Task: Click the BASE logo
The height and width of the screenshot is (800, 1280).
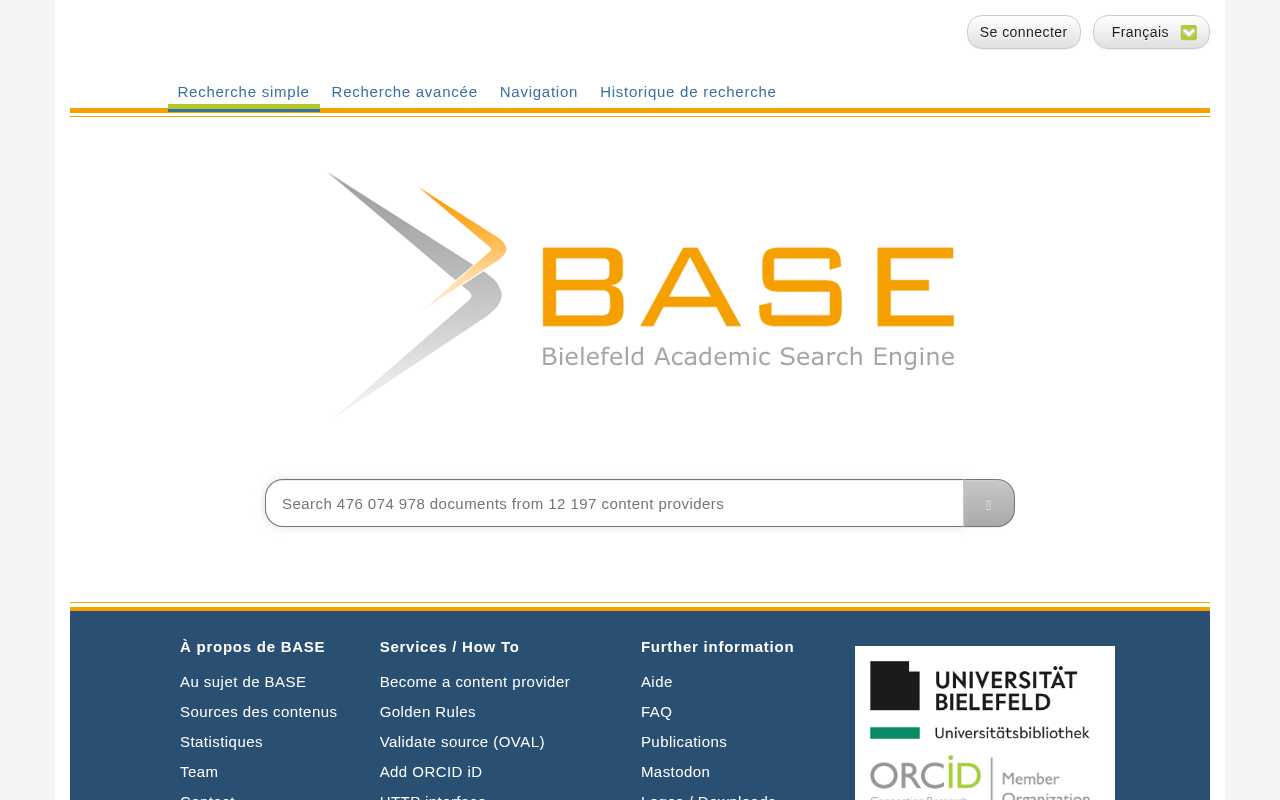Action: 640,290
